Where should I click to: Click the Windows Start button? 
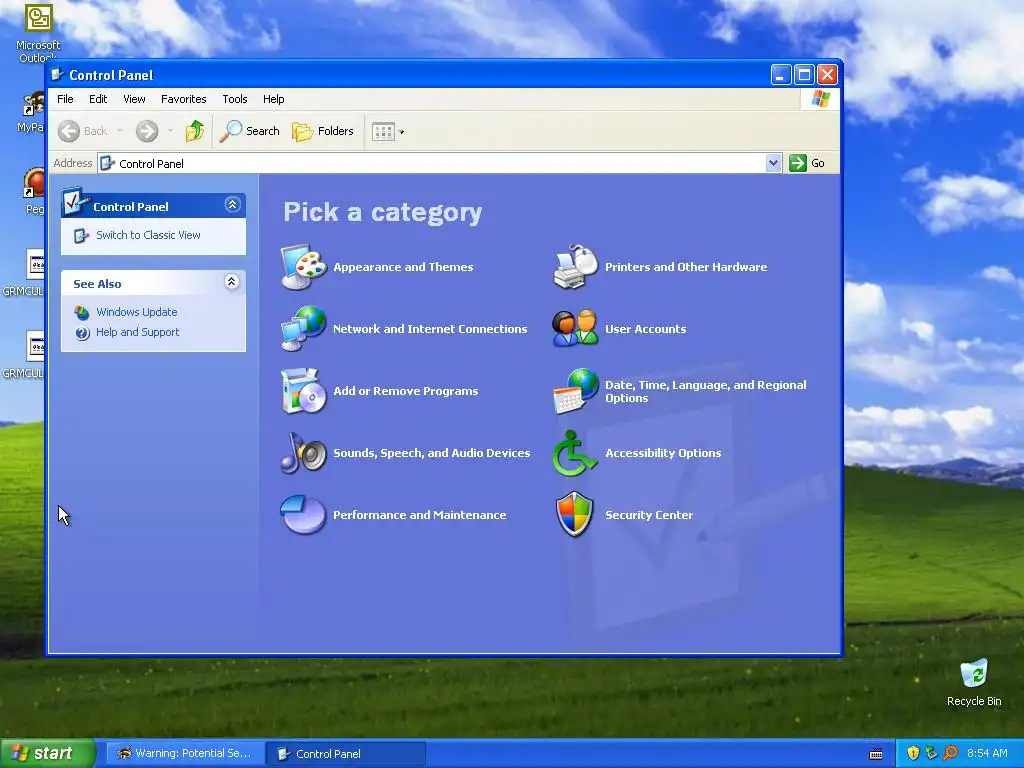[x=47, y=754]
